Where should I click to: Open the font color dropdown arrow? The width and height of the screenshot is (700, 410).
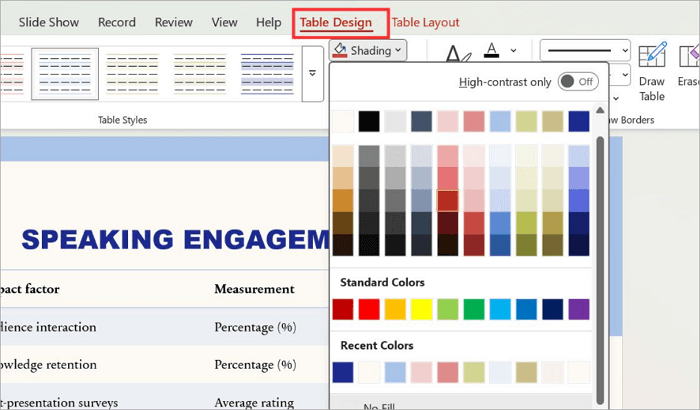(513, 50)
